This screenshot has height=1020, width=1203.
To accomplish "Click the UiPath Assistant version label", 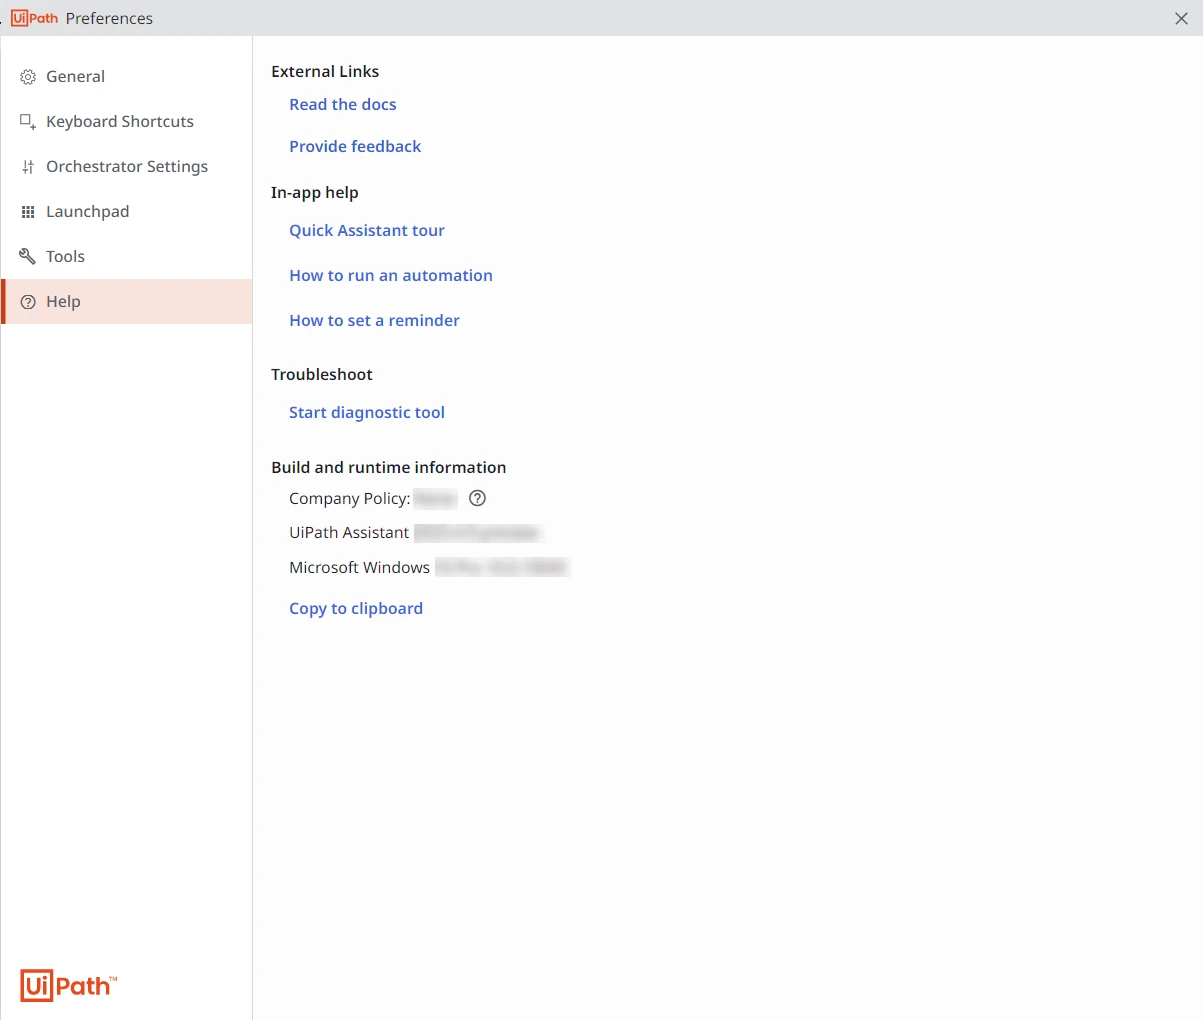I will click(349, 533).
